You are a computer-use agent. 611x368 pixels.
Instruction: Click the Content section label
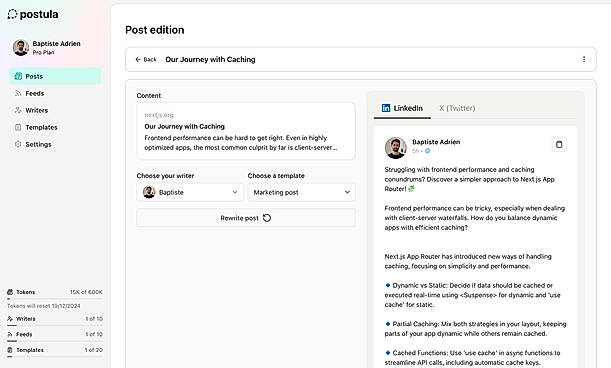[x=149, y=96]
